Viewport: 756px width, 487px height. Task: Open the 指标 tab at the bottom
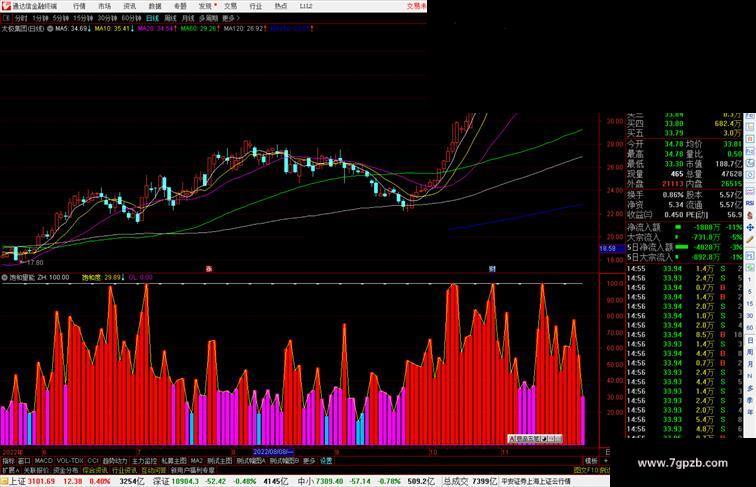click(x=8, y=461)
